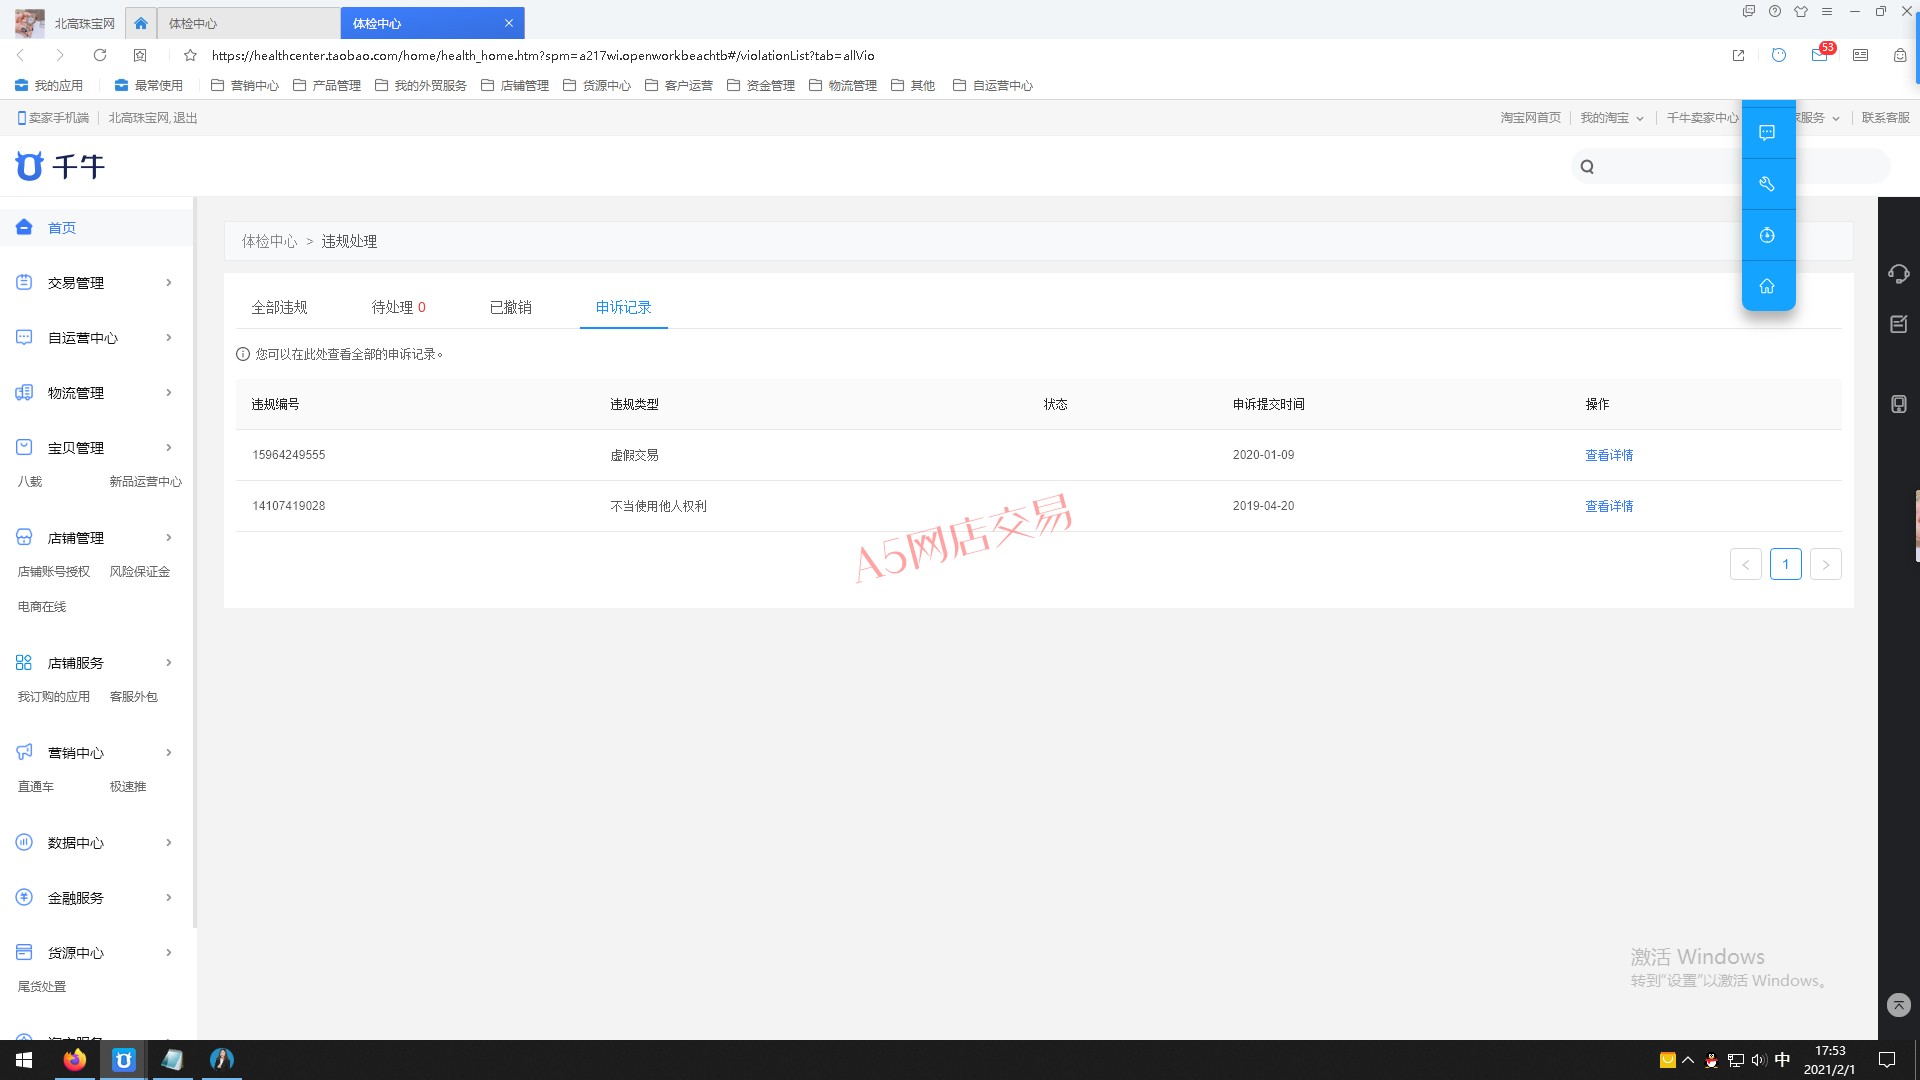Click the home icon in blue floating panel

pyautogui.click(x=1767, y=286)
